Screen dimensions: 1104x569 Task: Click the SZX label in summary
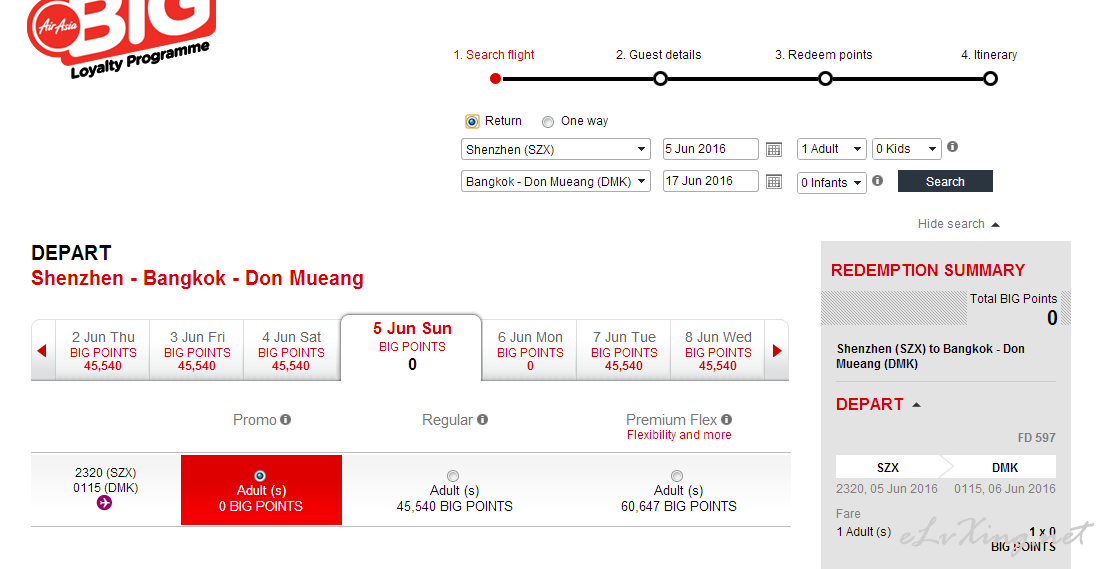click(888, 468)
